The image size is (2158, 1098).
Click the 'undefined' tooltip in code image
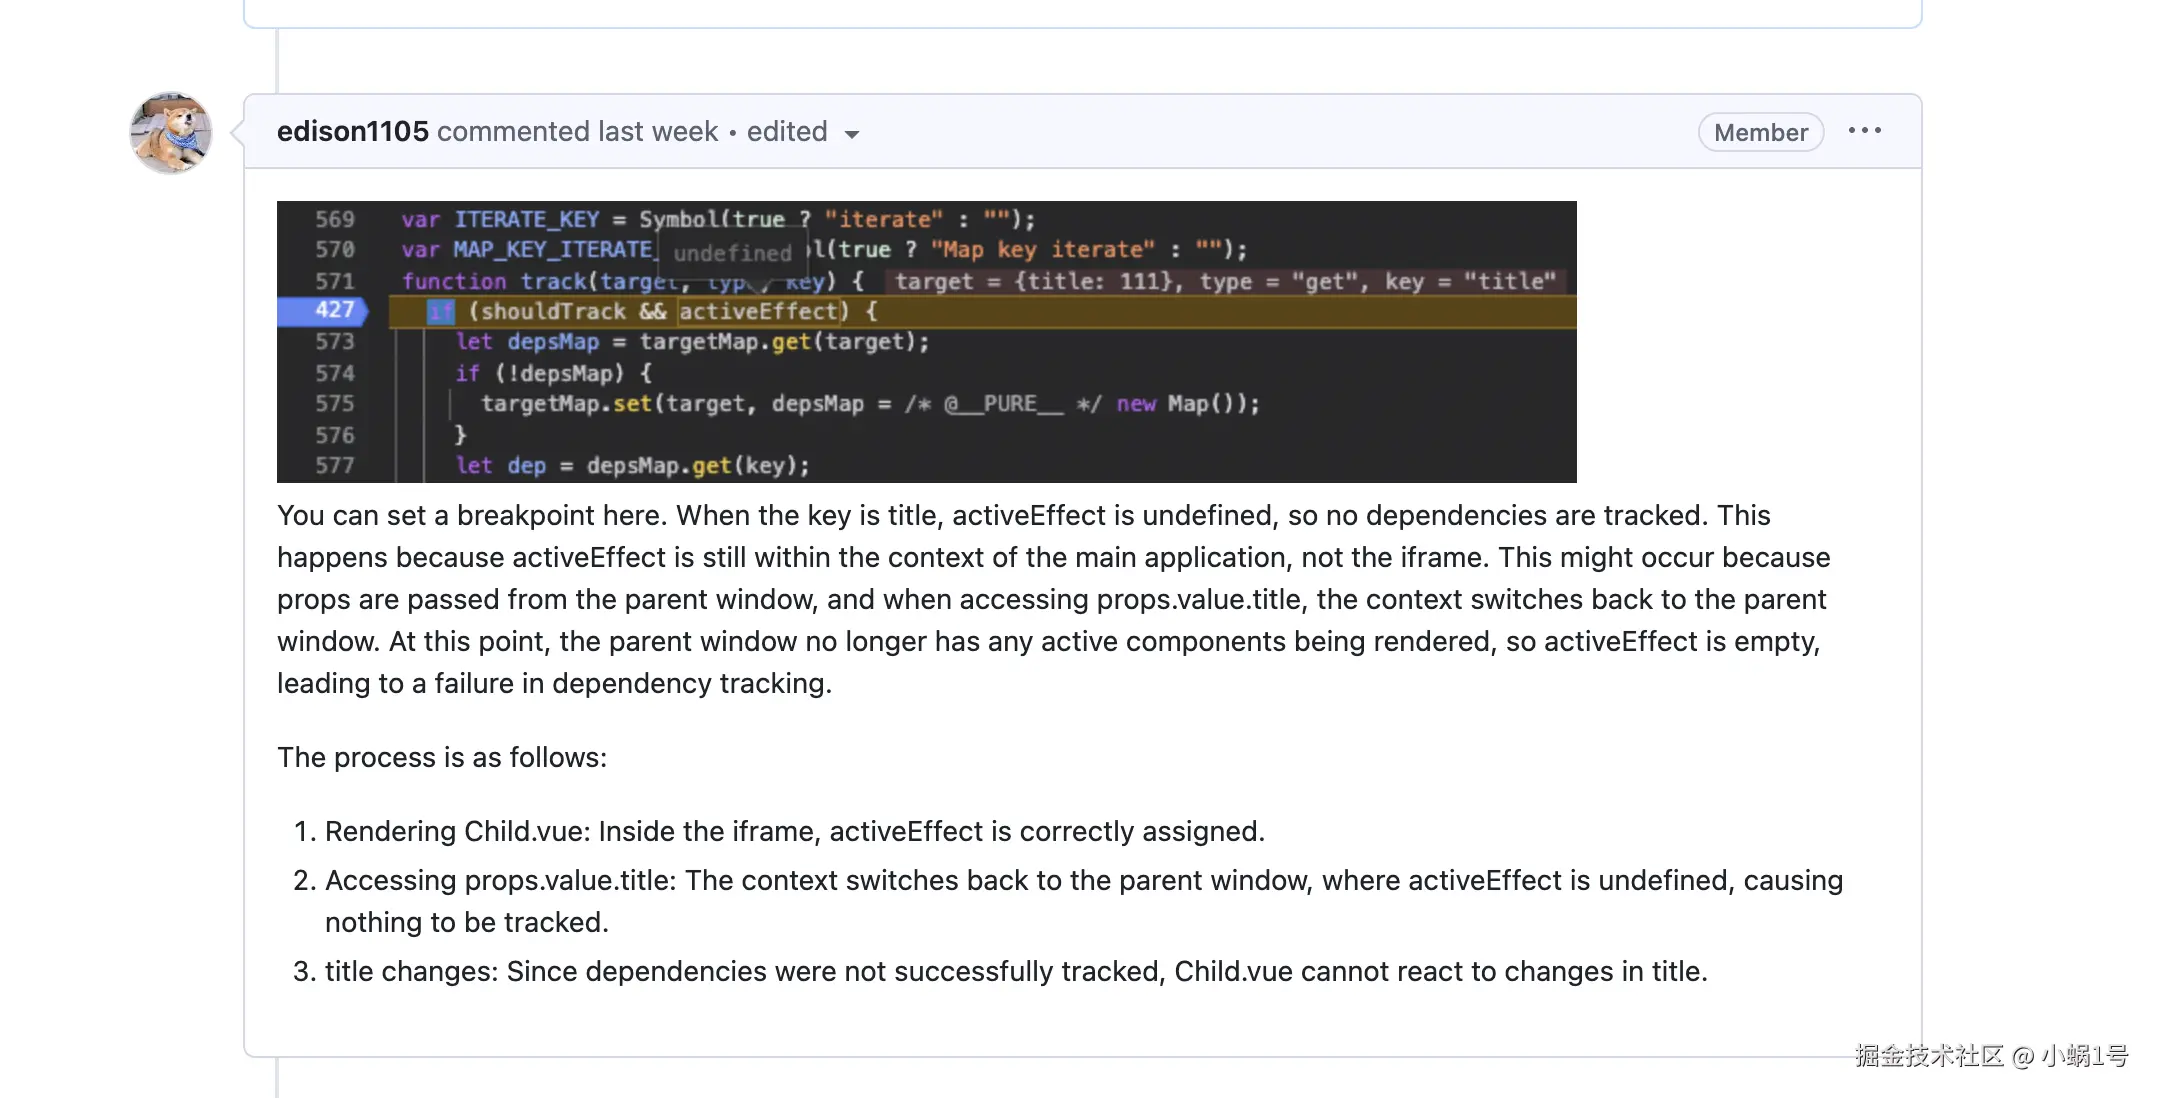pyautogui.click(x=732, y=252)
